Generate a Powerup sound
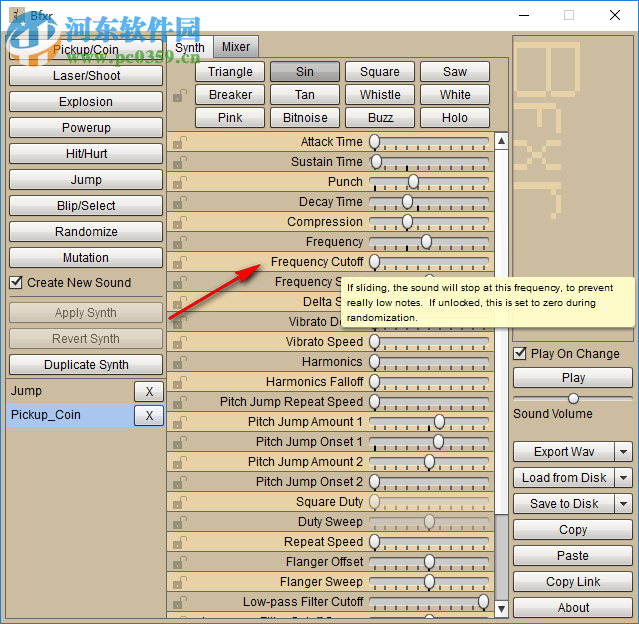Image resolution: width=639 pixels, height=624 pixels. tap(86, 128)
